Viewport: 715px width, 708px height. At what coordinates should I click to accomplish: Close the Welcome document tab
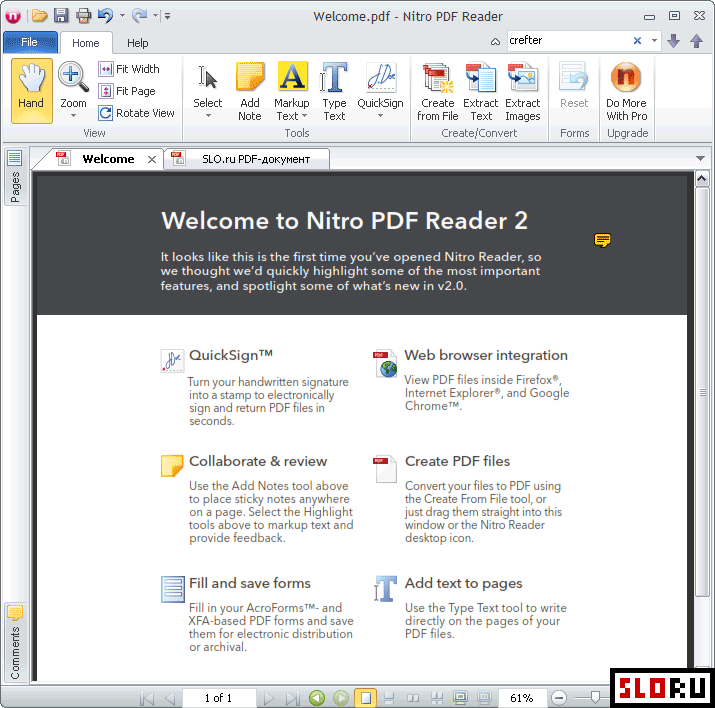[x=152, y=160]
